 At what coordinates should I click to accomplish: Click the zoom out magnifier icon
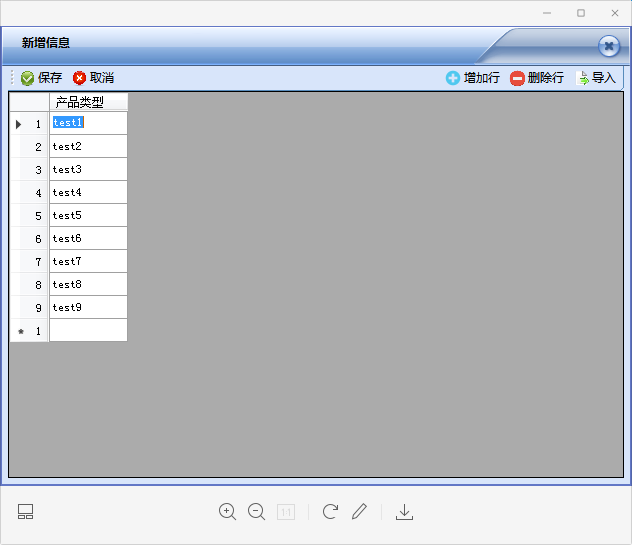pos(256,512)
